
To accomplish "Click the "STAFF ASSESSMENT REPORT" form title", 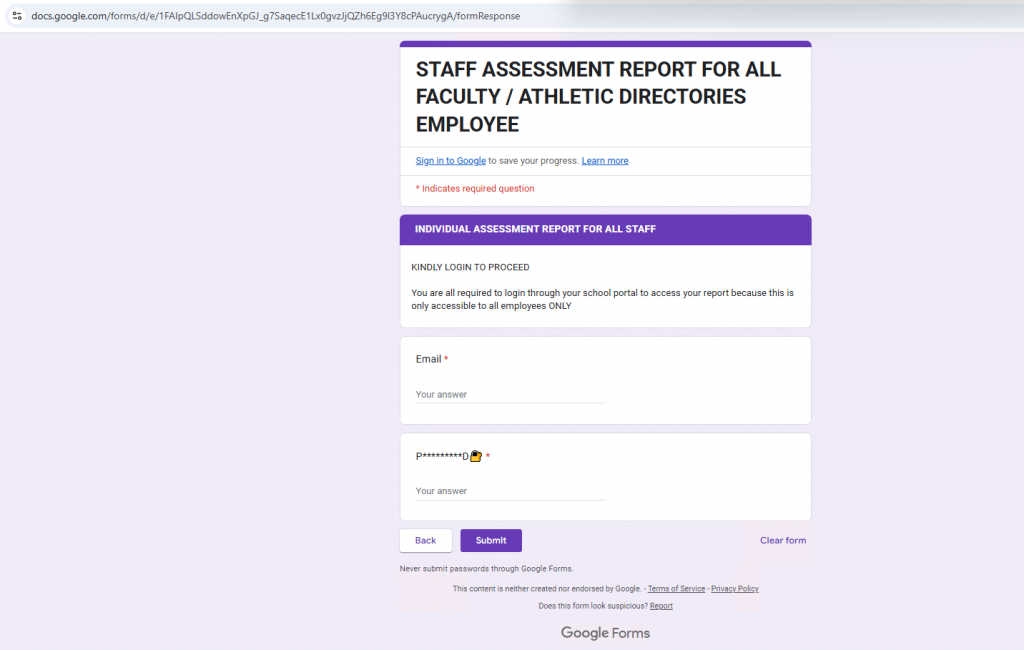I will [x=598, y=97].
